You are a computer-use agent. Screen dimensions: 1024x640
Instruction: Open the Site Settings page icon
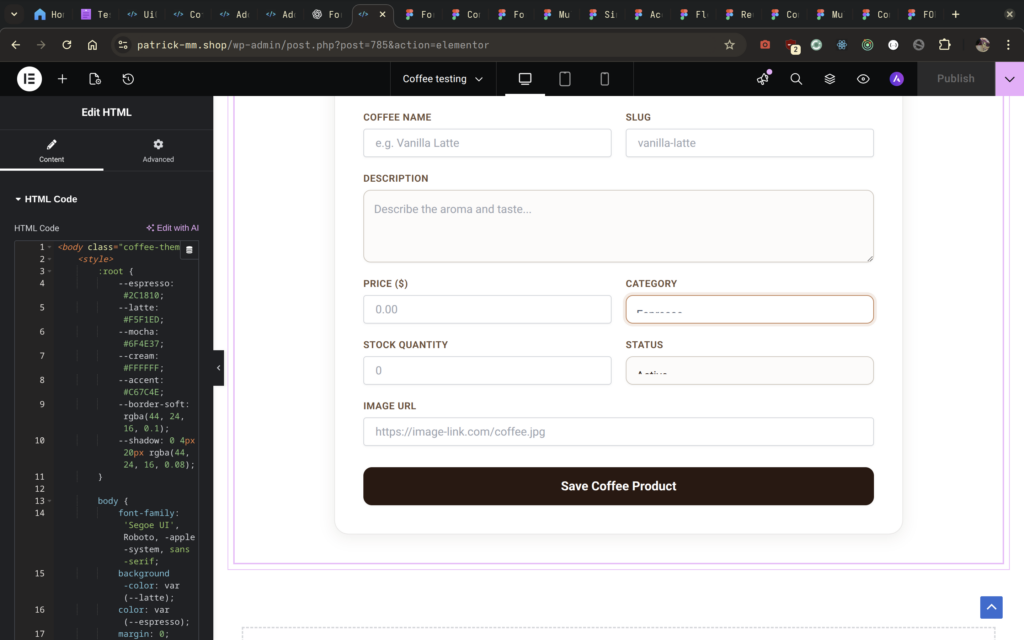(95, 79)
